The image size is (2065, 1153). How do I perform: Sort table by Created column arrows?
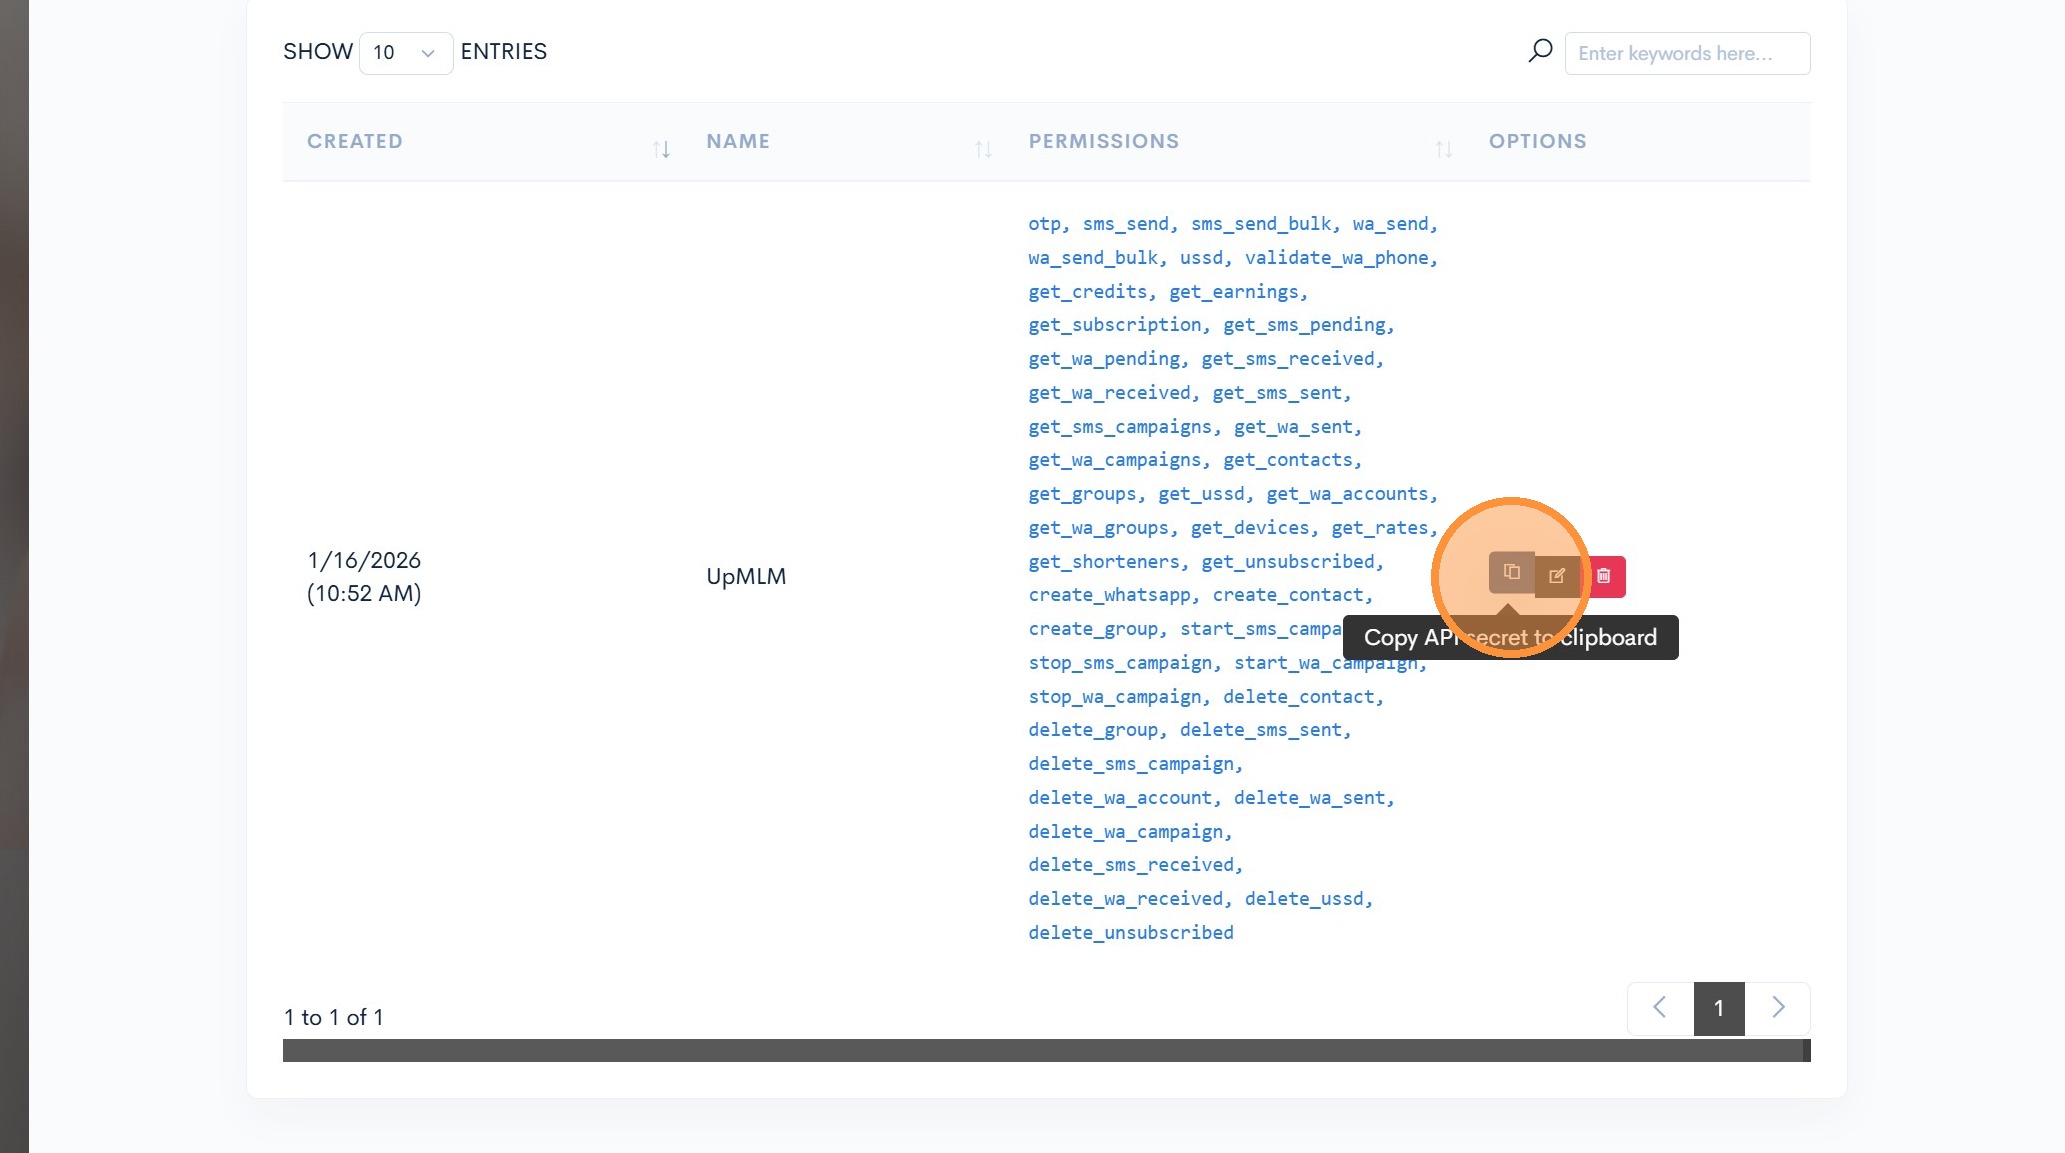(661, 149)
